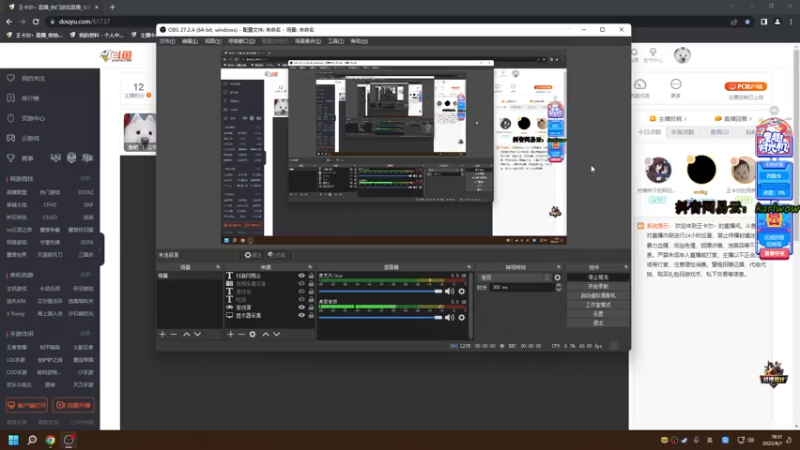Image resolution: width=800 pixels, height=450 pixels.
Task: Adjust the 麦克风/Aux volume slider
Action: coord(380,291)
